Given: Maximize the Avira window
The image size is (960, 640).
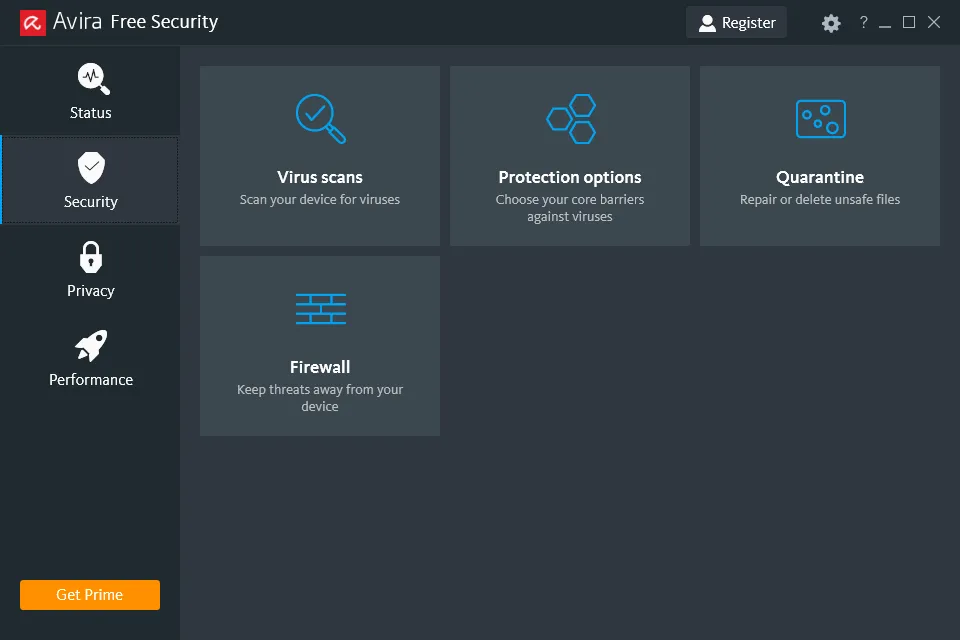Looking at the screenshot, I should pos(909,22).
